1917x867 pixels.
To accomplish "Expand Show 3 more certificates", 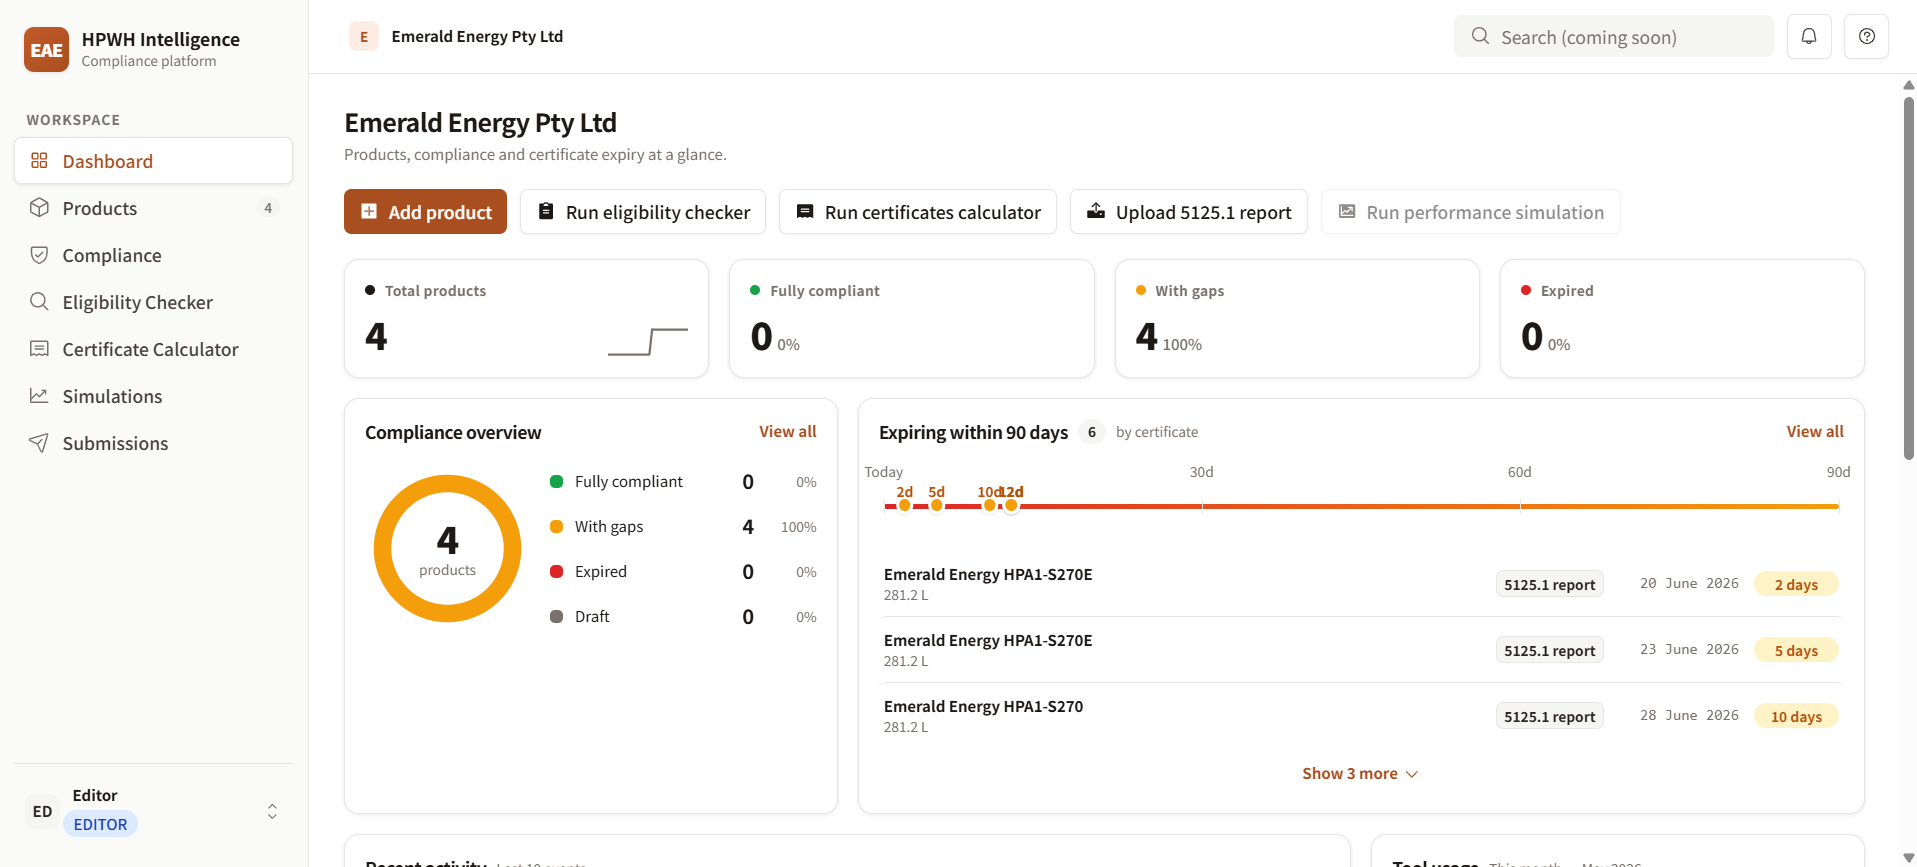I will click(x=1360, y=773).
